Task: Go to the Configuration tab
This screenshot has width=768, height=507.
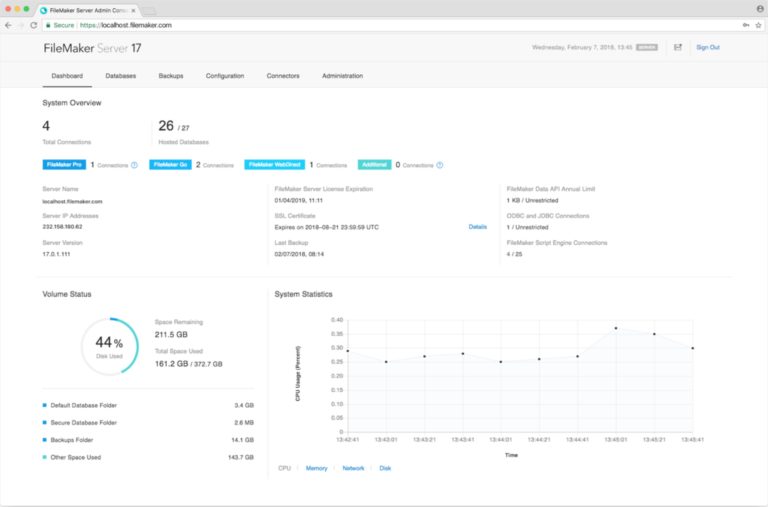Action: coord(225,76)
